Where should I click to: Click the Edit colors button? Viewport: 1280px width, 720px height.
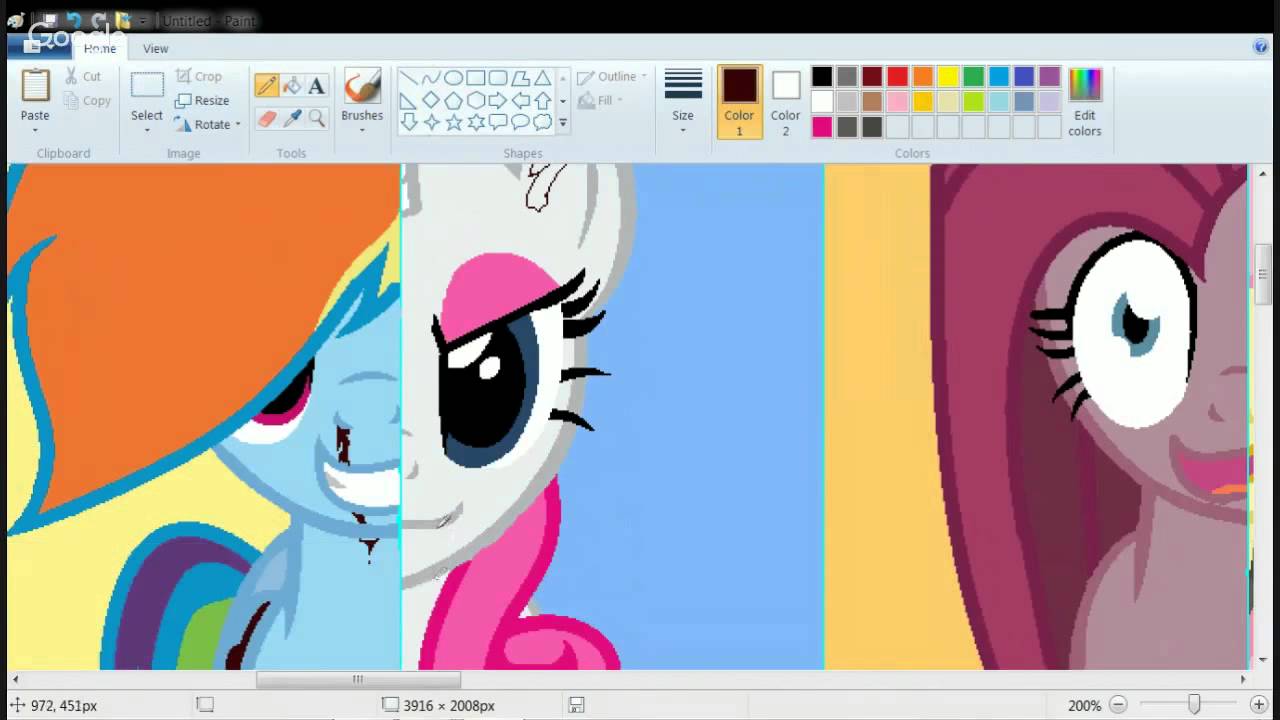point(1084,101)
